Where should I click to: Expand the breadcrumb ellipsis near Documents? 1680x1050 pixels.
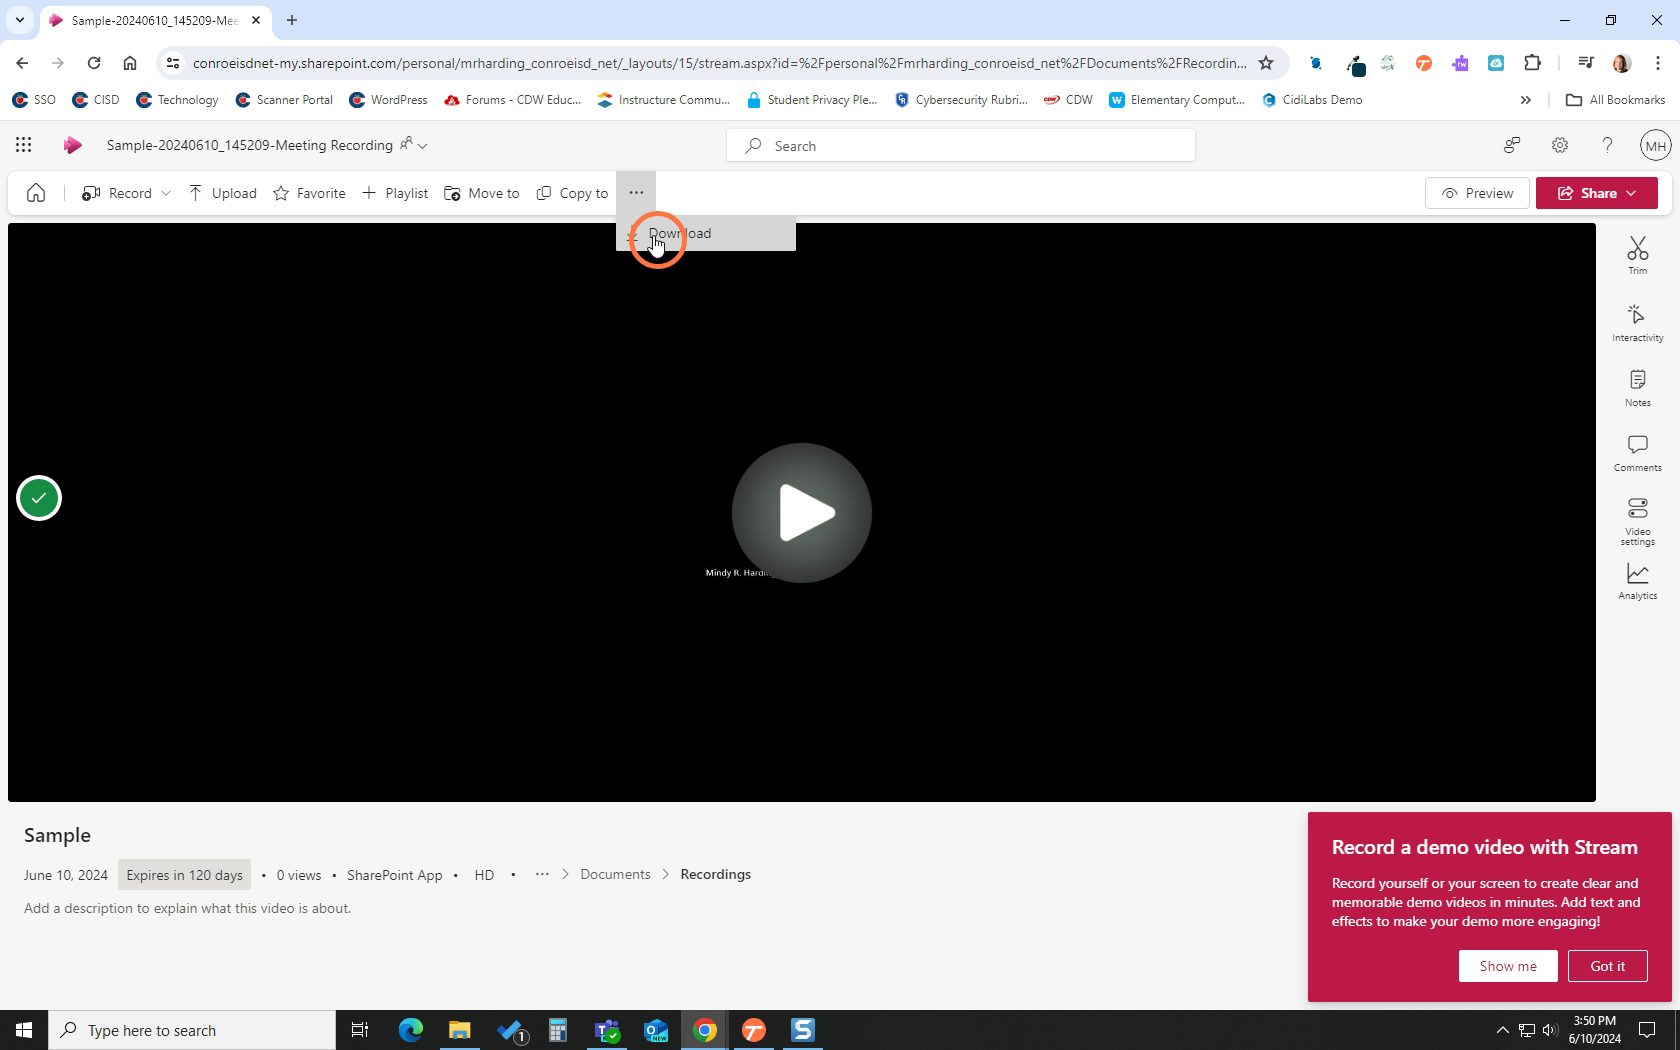tap(542, 874)
